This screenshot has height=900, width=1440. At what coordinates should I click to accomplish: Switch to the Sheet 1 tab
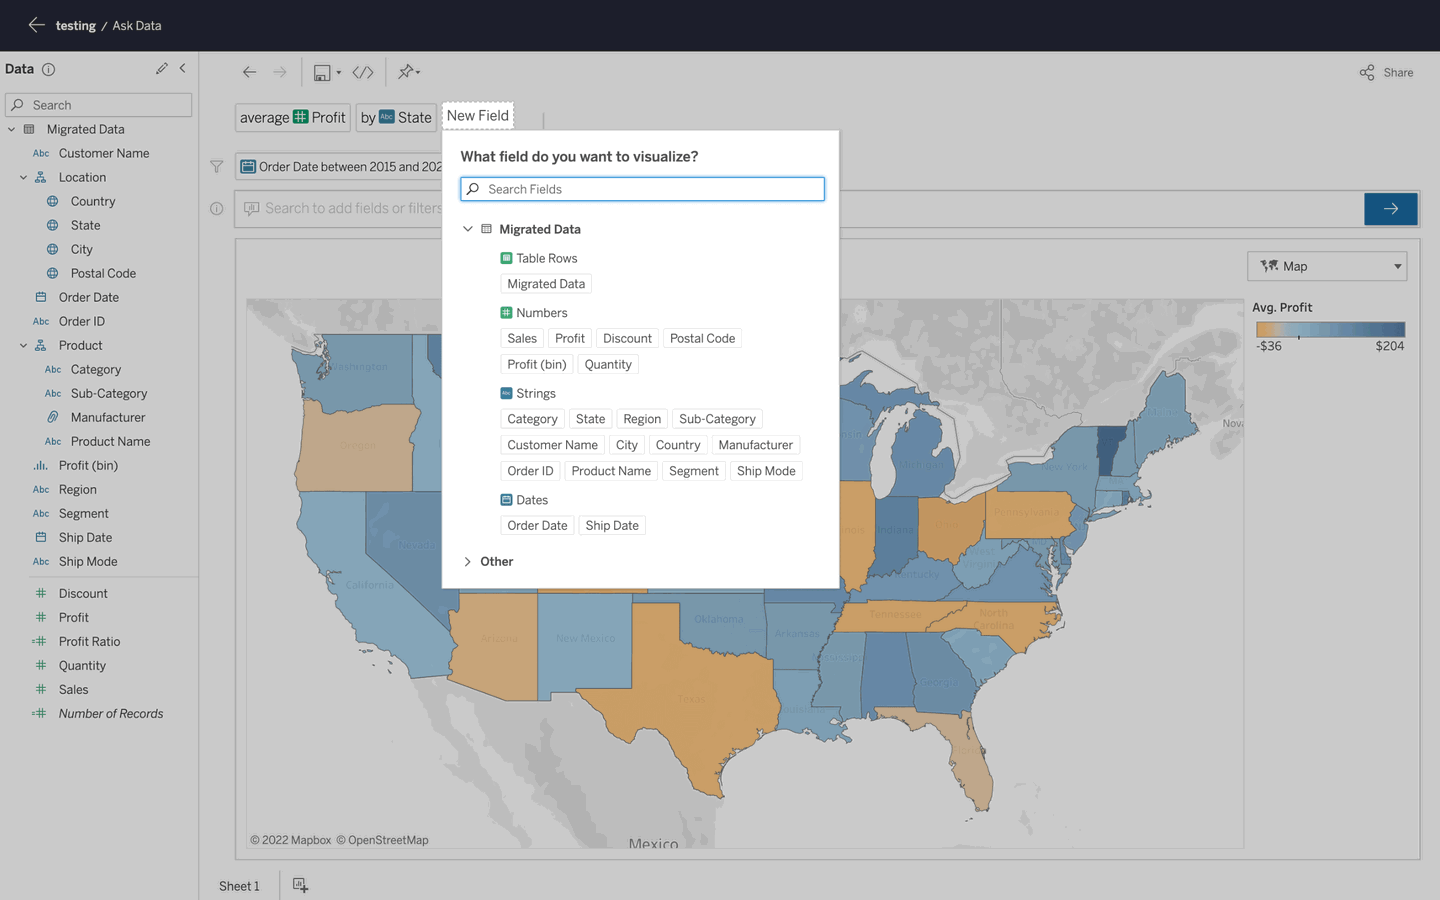pyautogui.click(x=239, y=885)
